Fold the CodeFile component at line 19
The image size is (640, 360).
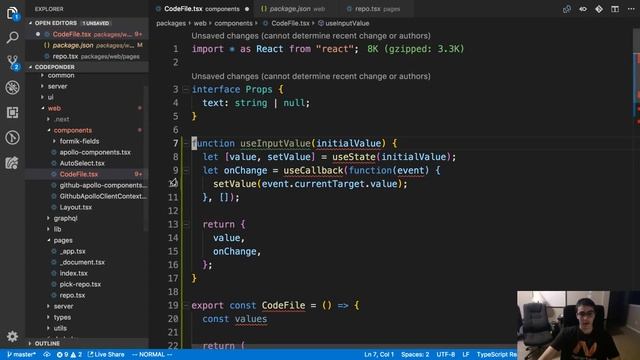[186, 305]
